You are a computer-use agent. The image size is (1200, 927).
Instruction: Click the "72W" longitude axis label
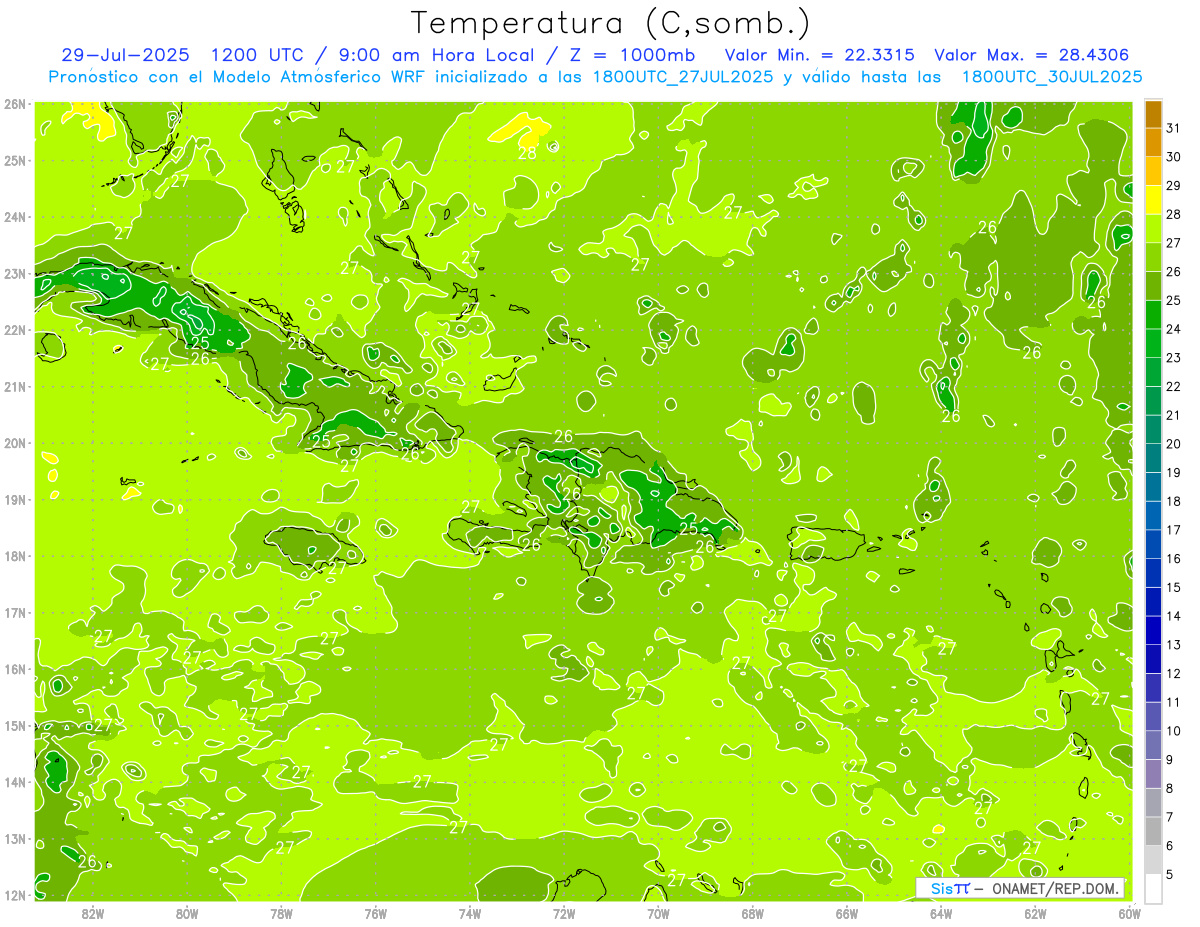click(564, 913)
